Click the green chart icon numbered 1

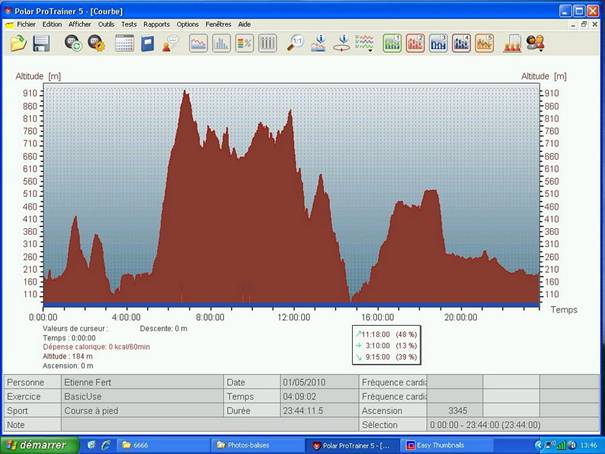pos(392,43)
